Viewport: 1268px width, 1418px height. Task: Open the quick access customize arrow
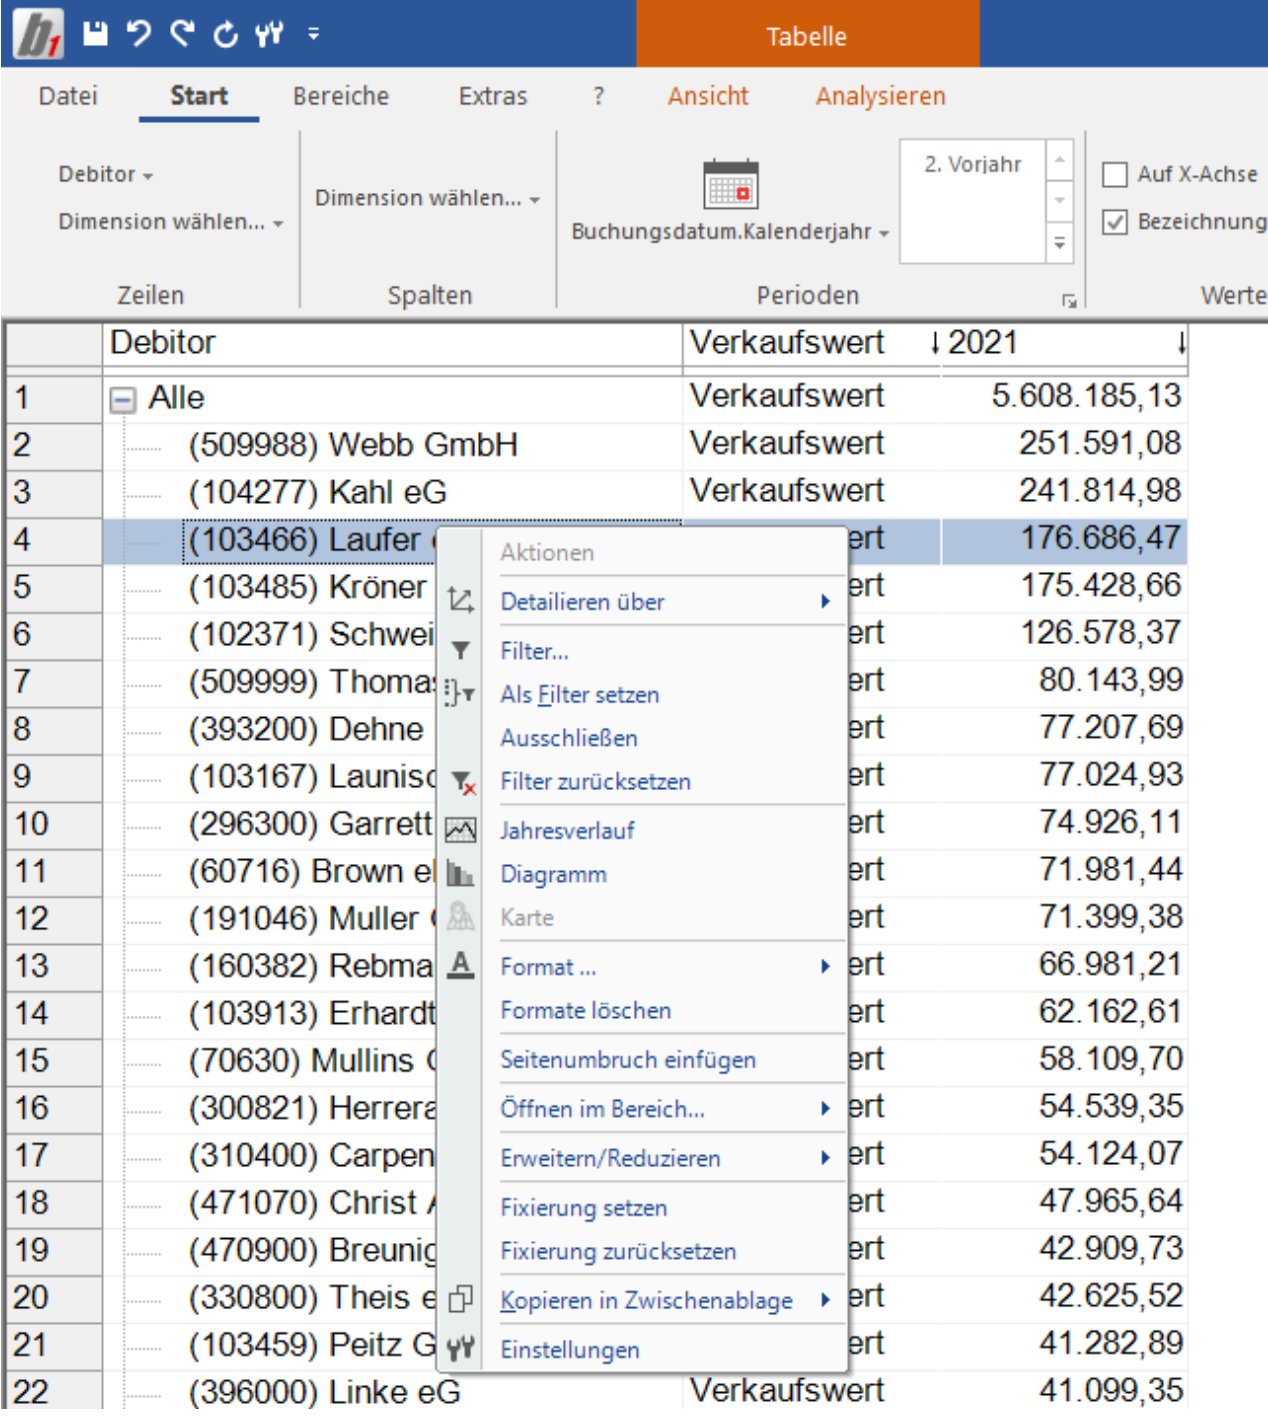pos(314,34)
